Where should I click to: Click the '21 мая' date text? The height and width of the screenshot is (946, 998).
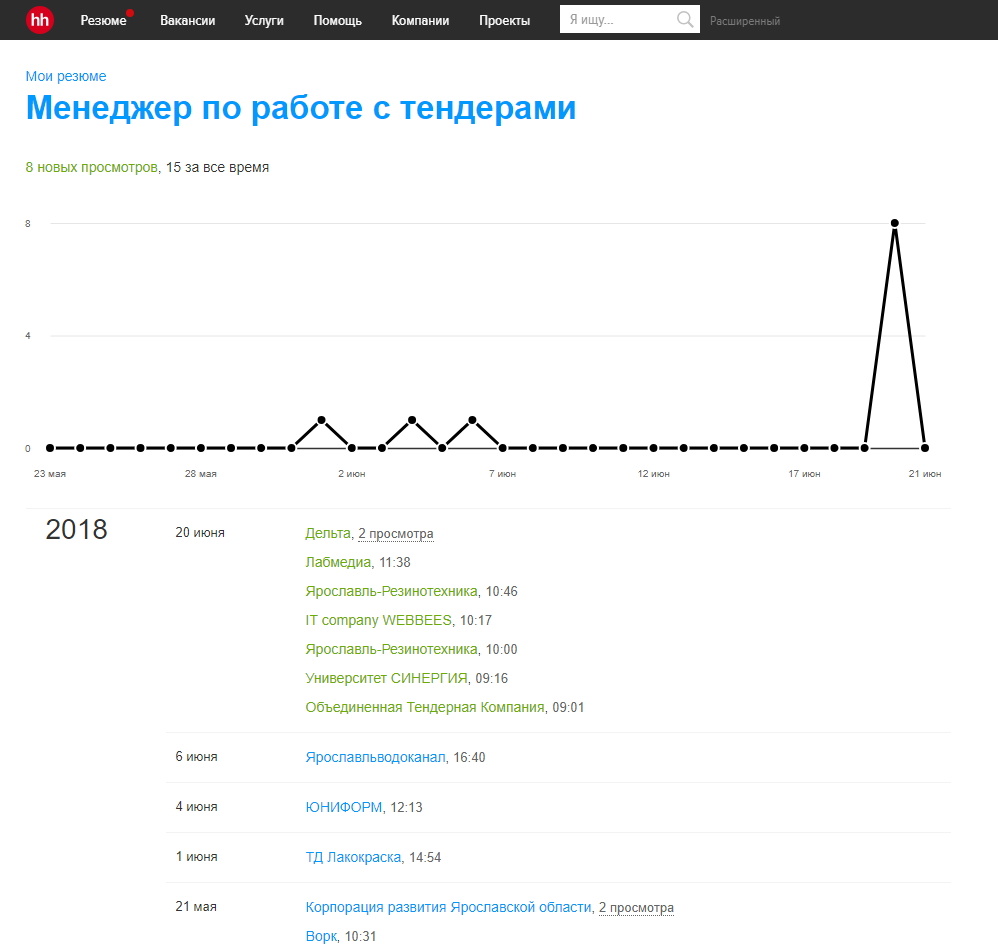pos(196,907)
